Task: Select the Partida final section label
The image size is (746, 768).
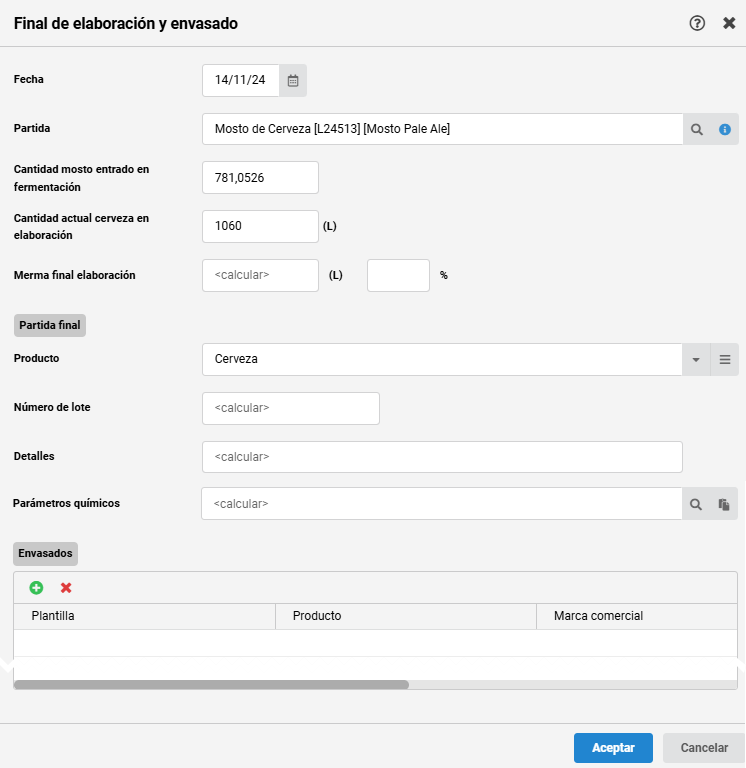Action: click(x=50, y=325)
